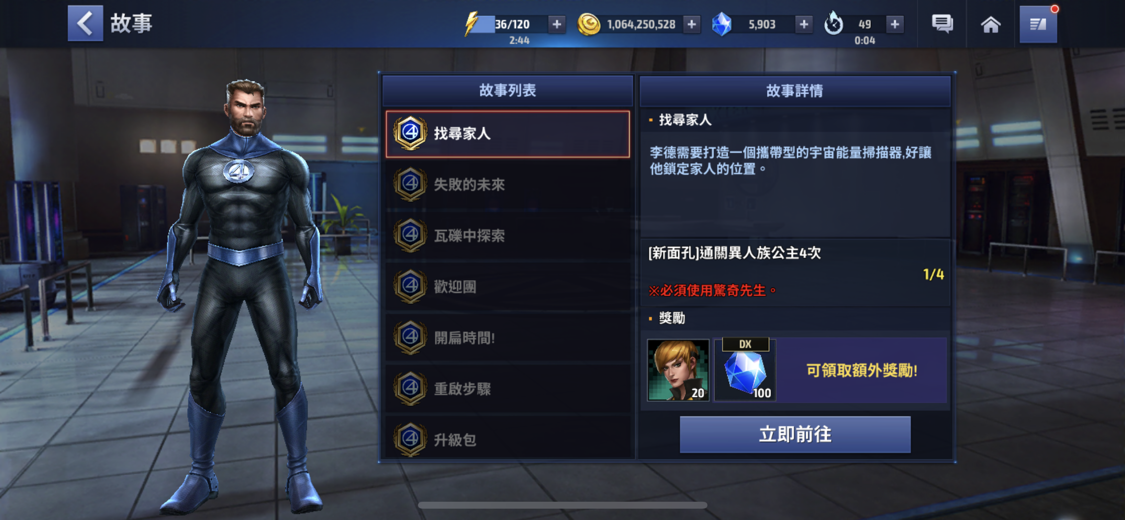Return to lobby via home icon
1125x520 pixels.
[991, 24]
